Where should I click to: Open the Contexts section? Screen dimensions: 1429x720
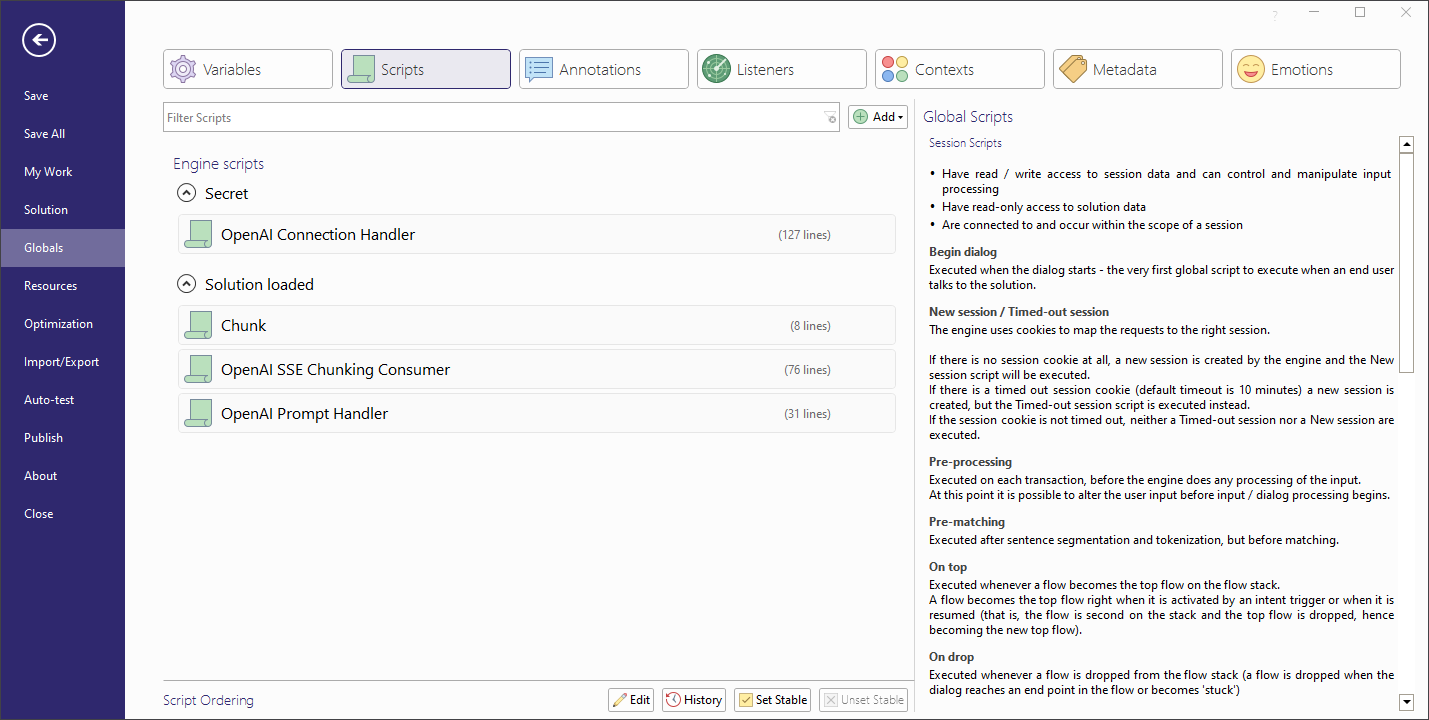959,70
